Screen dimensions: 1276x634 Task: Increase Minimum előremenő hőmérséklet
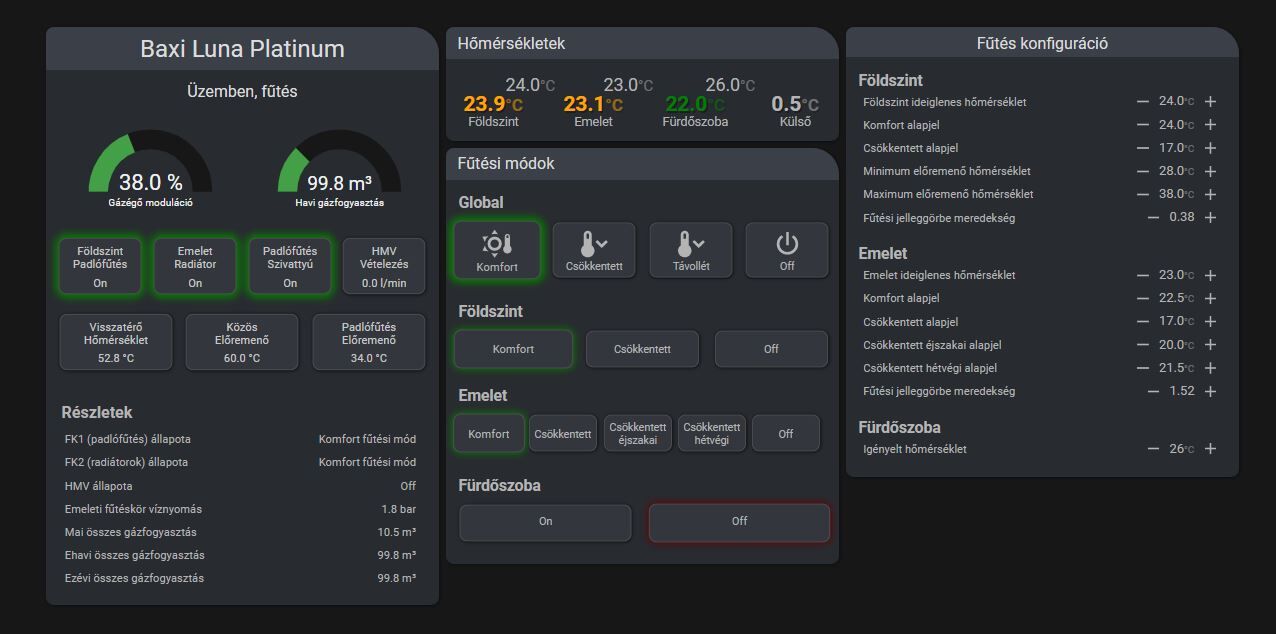click(x=1210, y=171)
